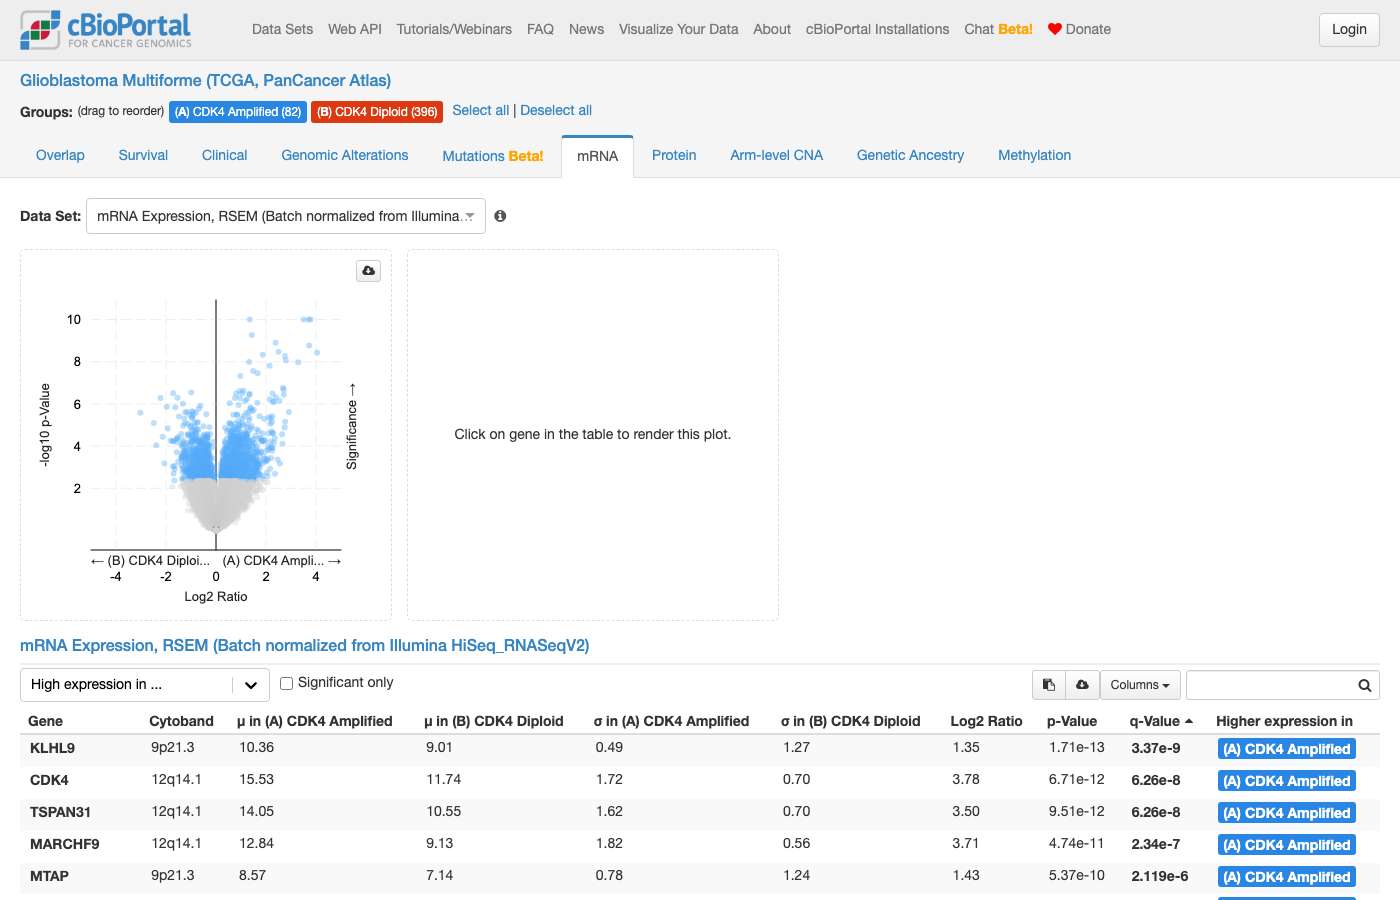Viewport: 1400px width, 900px height.
Task: Toggle the (A) CDK4 Amplified group
Action: [x=238, y=112]
